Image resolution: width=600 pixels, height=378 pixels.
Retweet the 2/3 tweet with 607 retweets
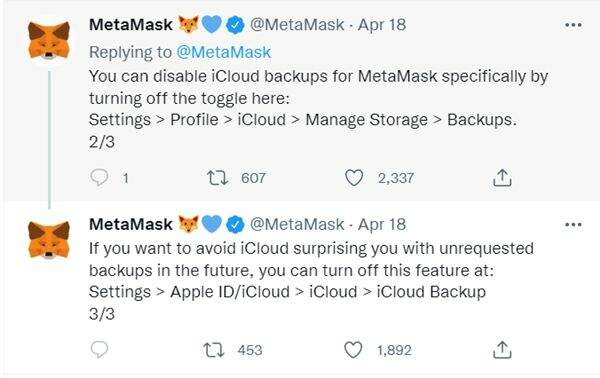tap(217, 178)
